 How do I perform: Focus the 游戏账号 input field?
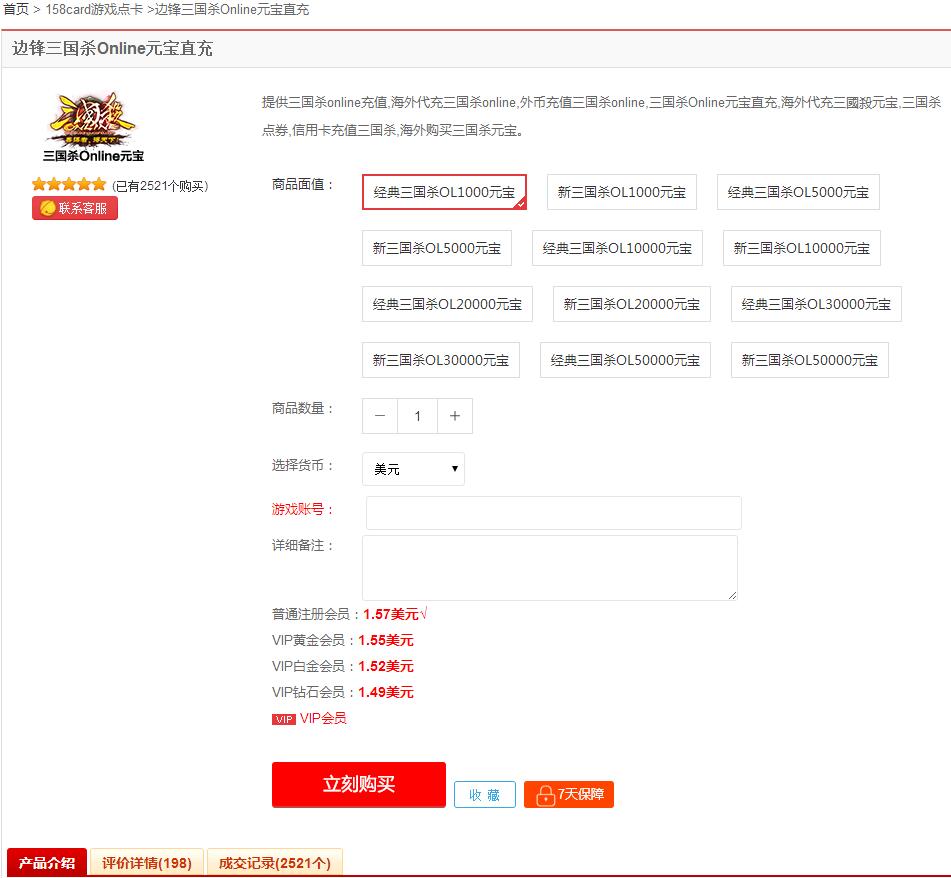click(554, 513)
